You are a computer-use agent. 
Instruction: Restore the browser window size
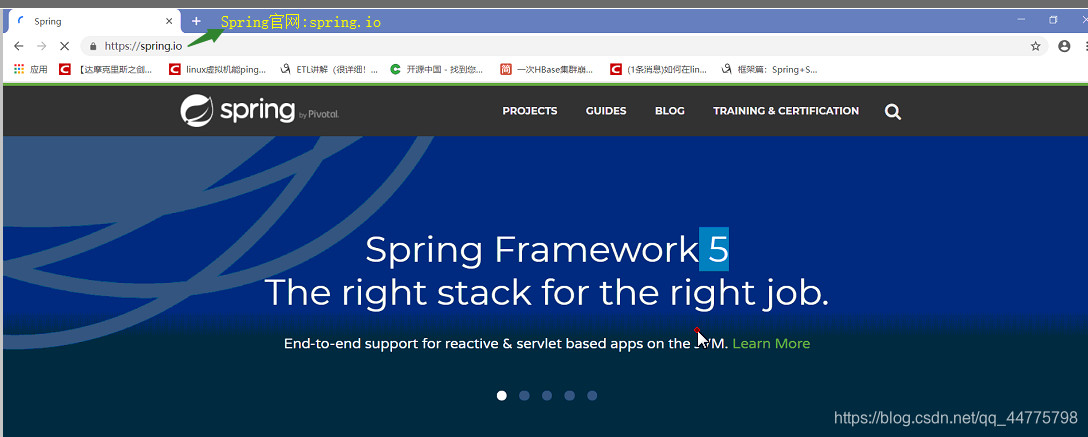(x=1053, y=20)
